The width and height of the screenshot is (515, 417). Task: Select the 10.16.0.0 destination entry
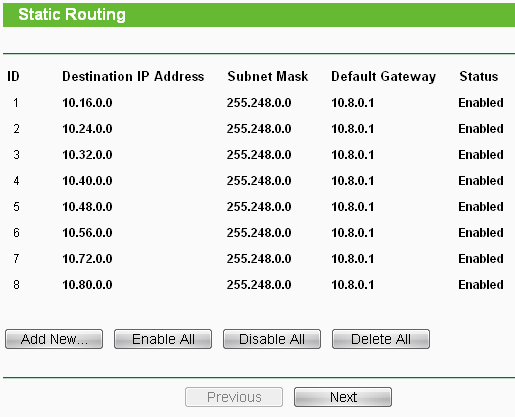tap(87, 103)
